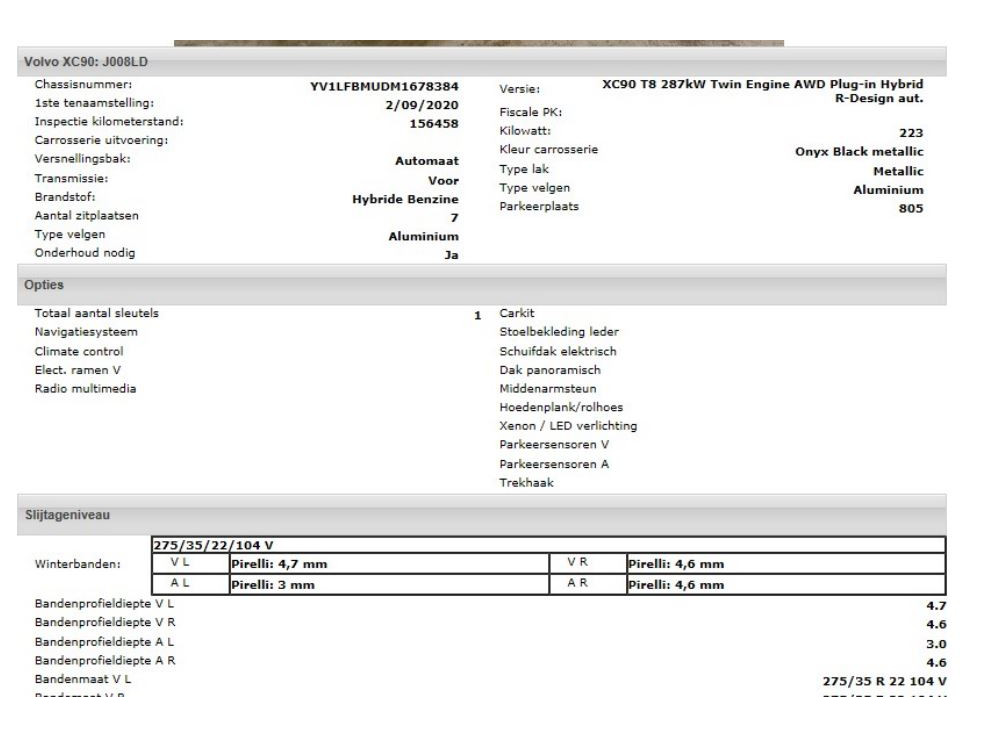Click the 'Elect. ramen V' option
This screenshot has height=736, width=982.
pos(78,370)
